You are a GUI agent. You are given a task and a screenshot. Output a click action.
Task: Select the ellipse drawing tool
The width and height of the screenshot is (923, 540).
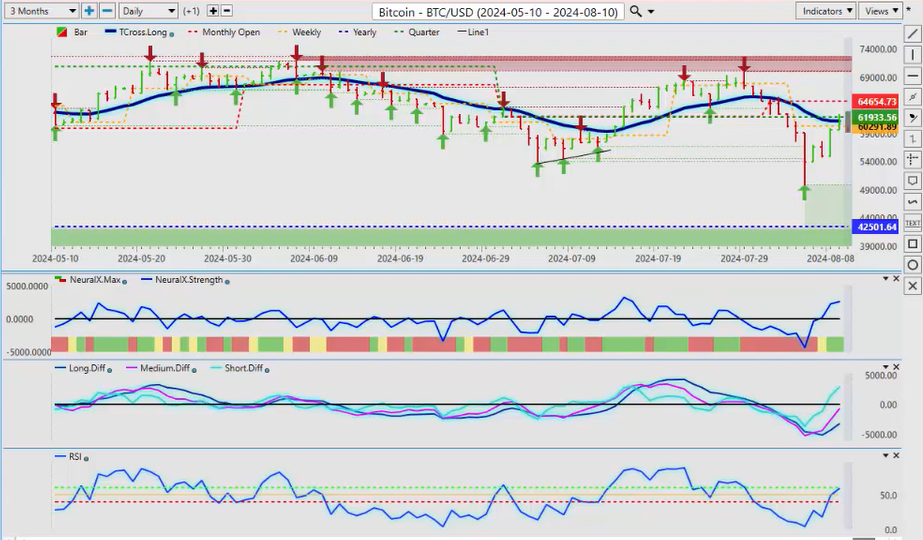(912, 265)
